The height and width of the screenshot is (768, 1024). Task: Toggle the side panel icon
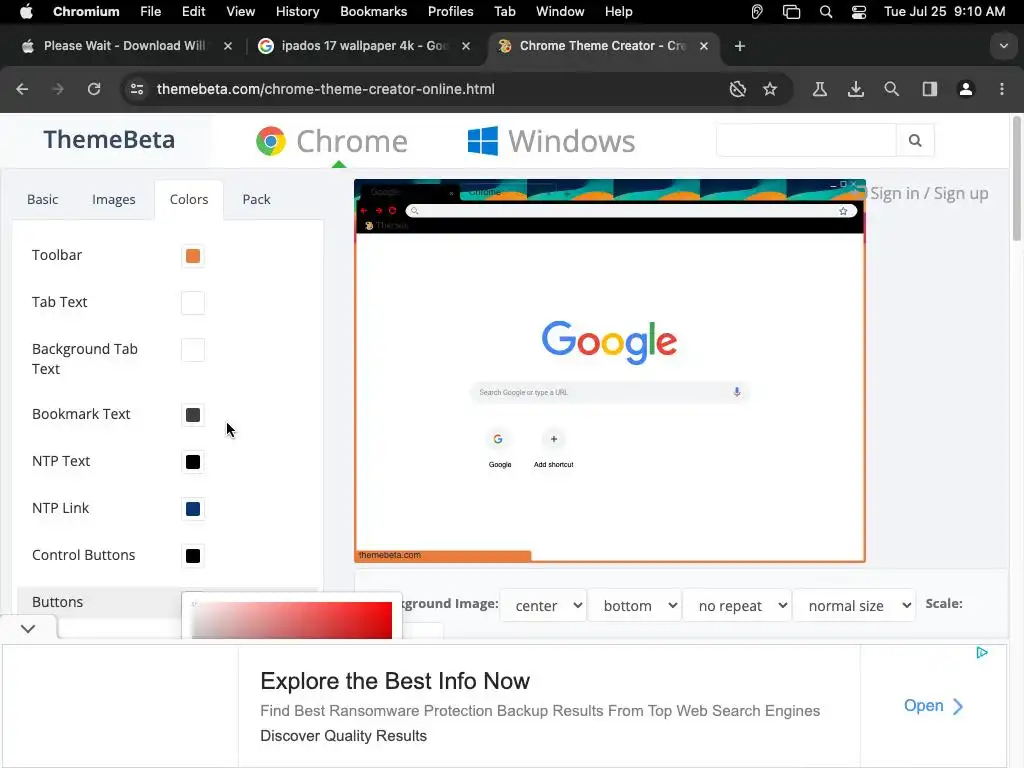point(929,89)
